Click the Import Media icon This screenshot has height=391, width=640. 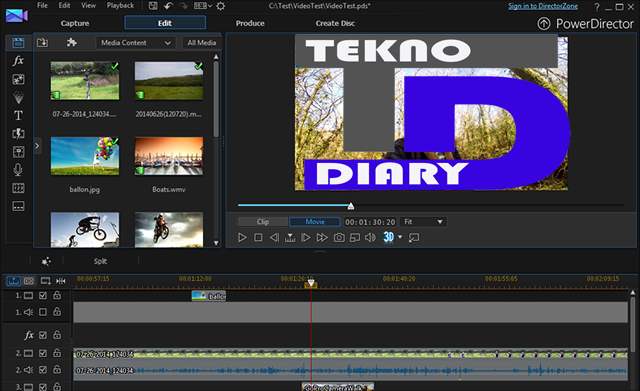click(42, 42)
